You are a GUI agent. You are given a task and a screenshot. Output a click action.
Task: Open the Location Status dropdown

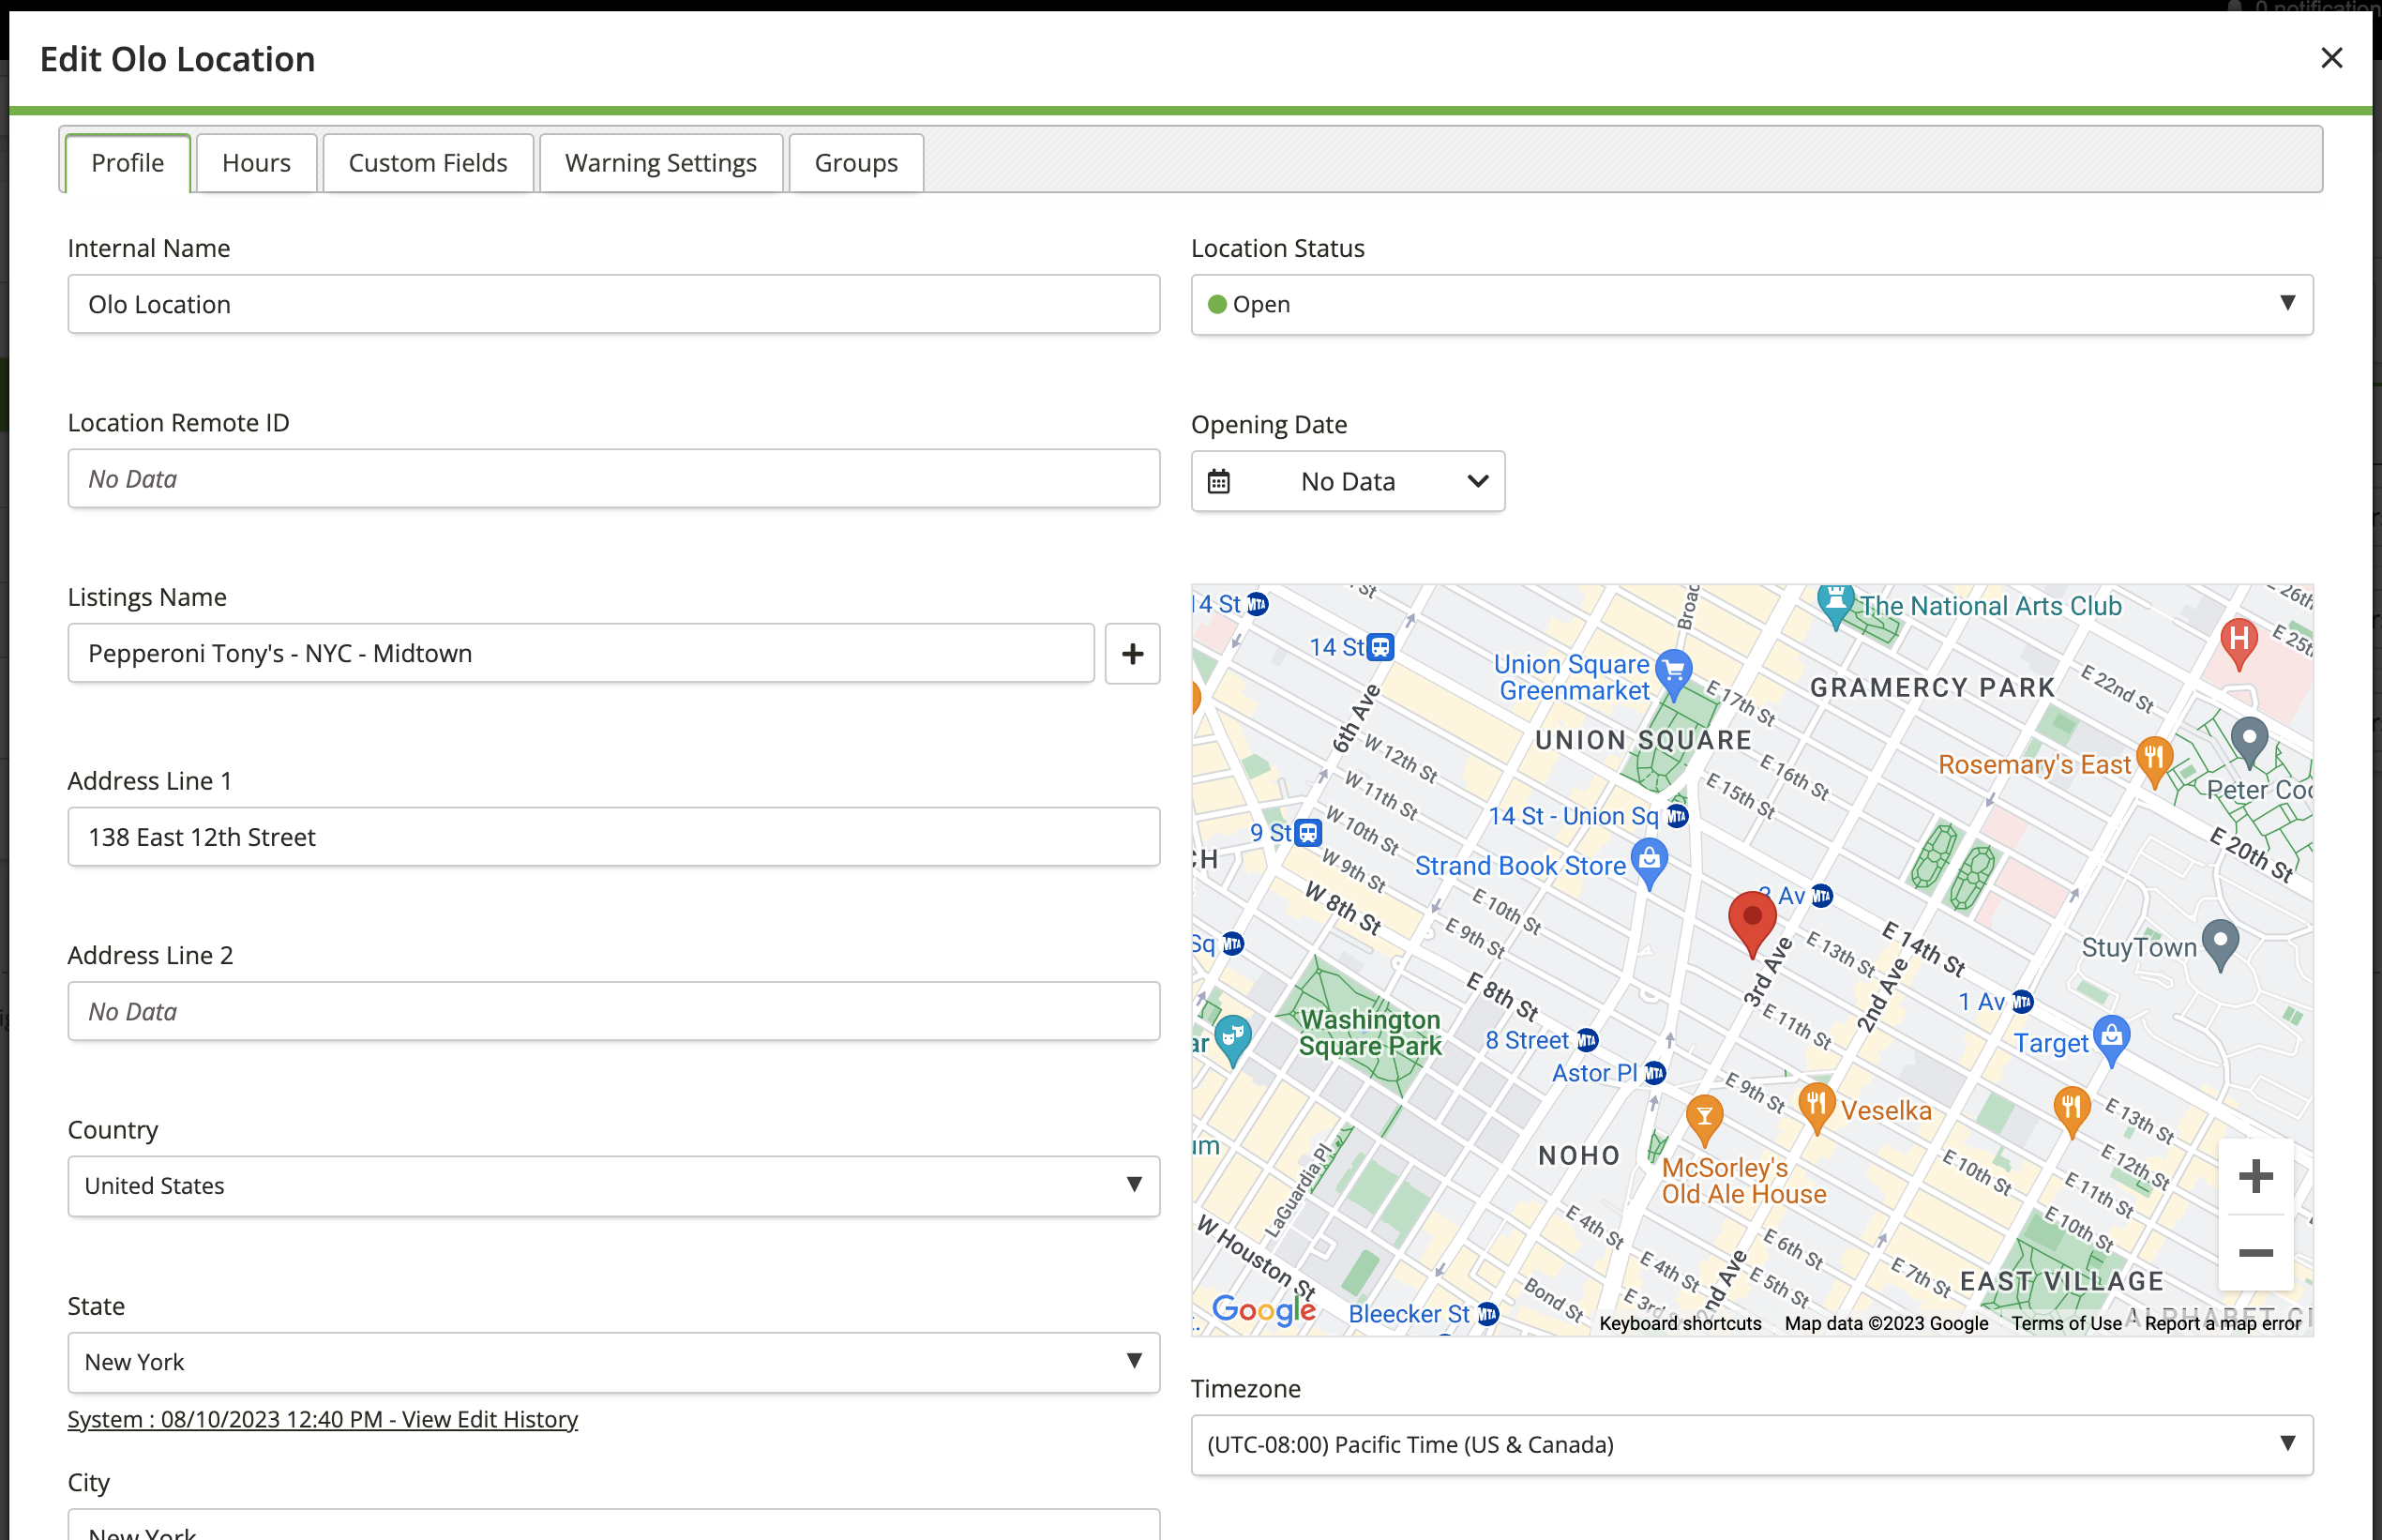click(1751, 304)
